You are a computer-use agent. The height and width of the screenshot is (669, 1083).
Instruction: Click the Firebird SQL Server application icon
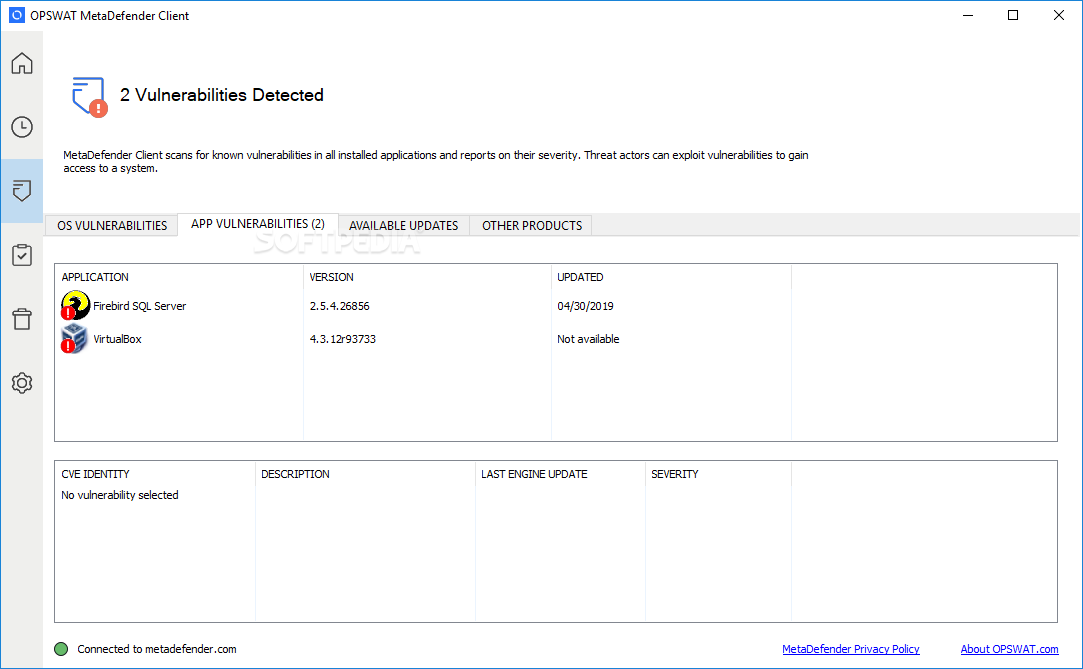[x=75, y=305]
